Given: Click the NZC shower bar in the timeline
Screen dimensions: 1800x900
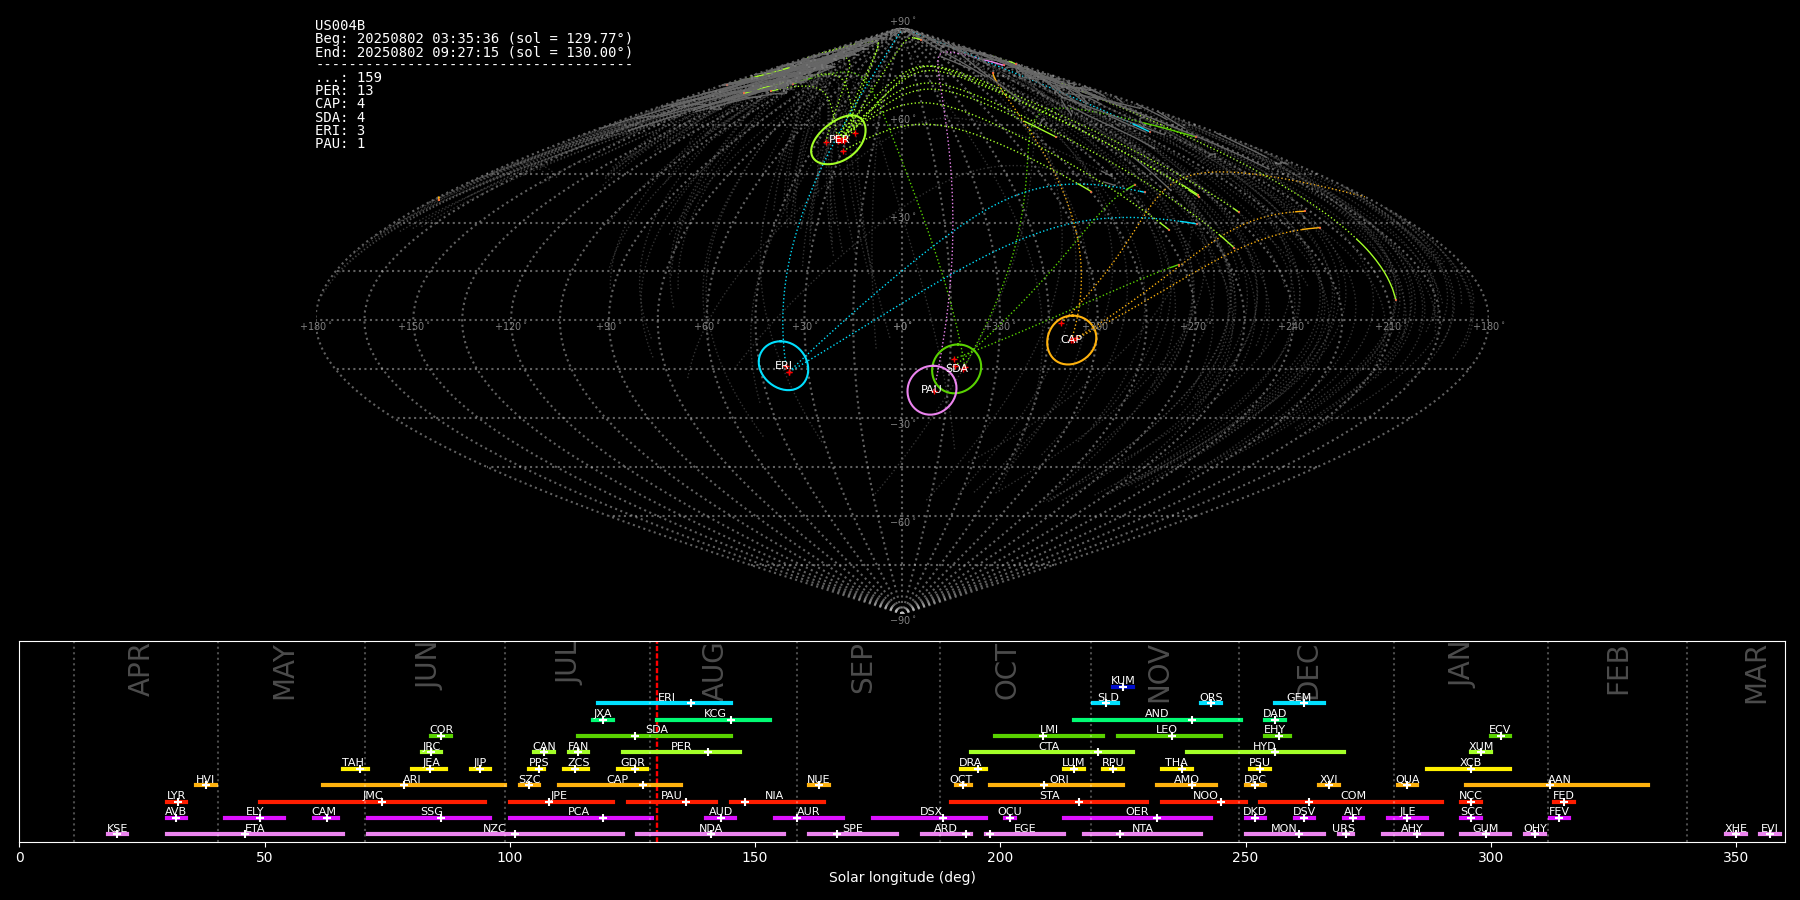Looking at the screenshot, I should point(495,834).
